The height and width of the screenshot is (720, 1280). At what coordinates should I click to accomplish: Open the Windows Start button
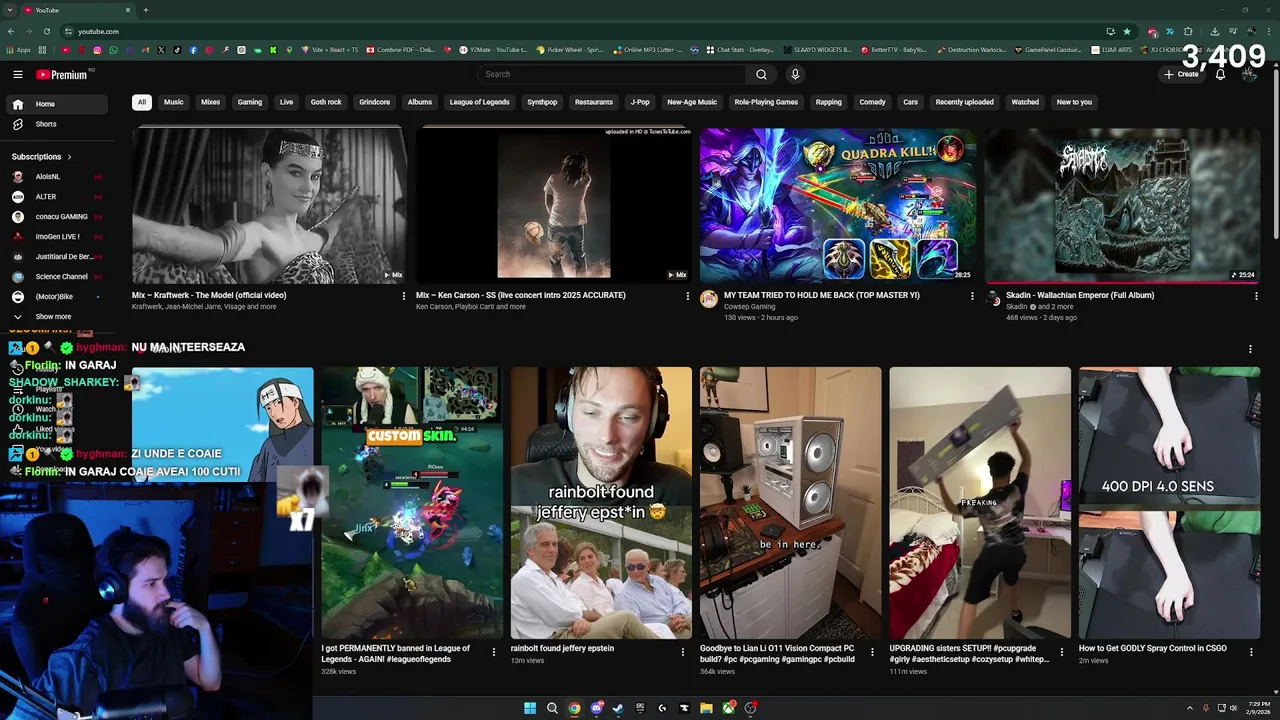pyautogui.click(x=530, y=708)
